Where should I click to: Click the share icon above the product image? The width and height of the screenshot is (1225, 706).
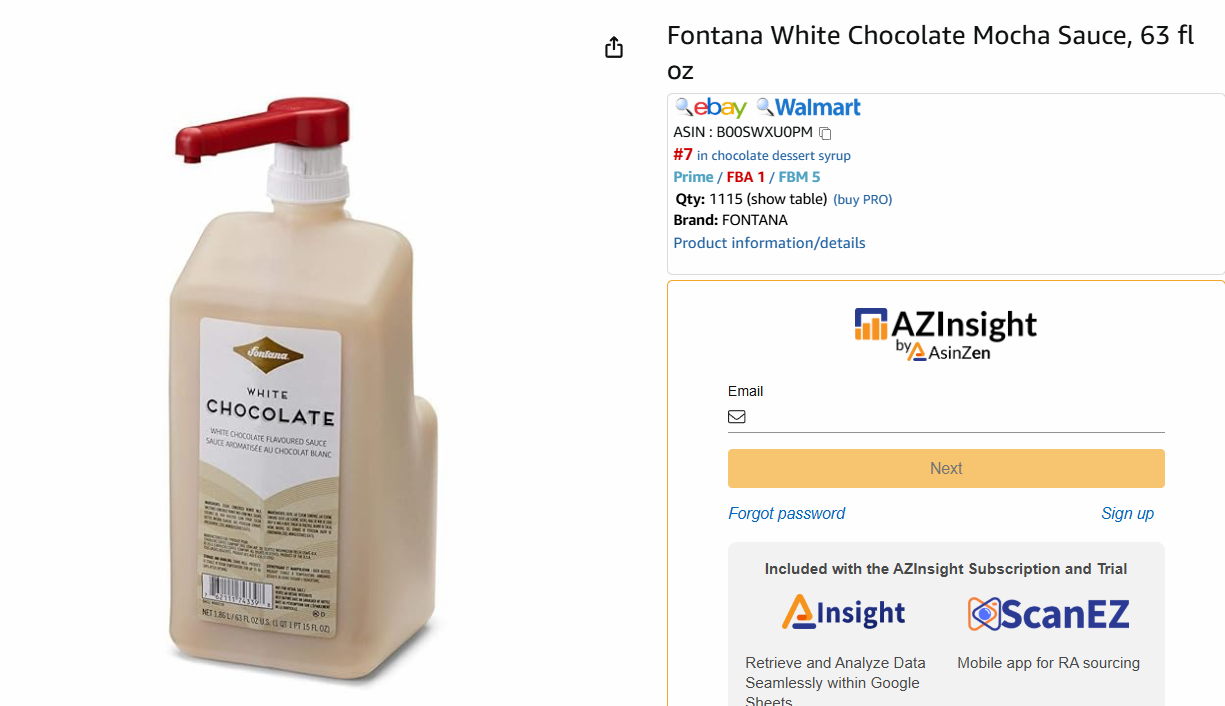(614, 48)
